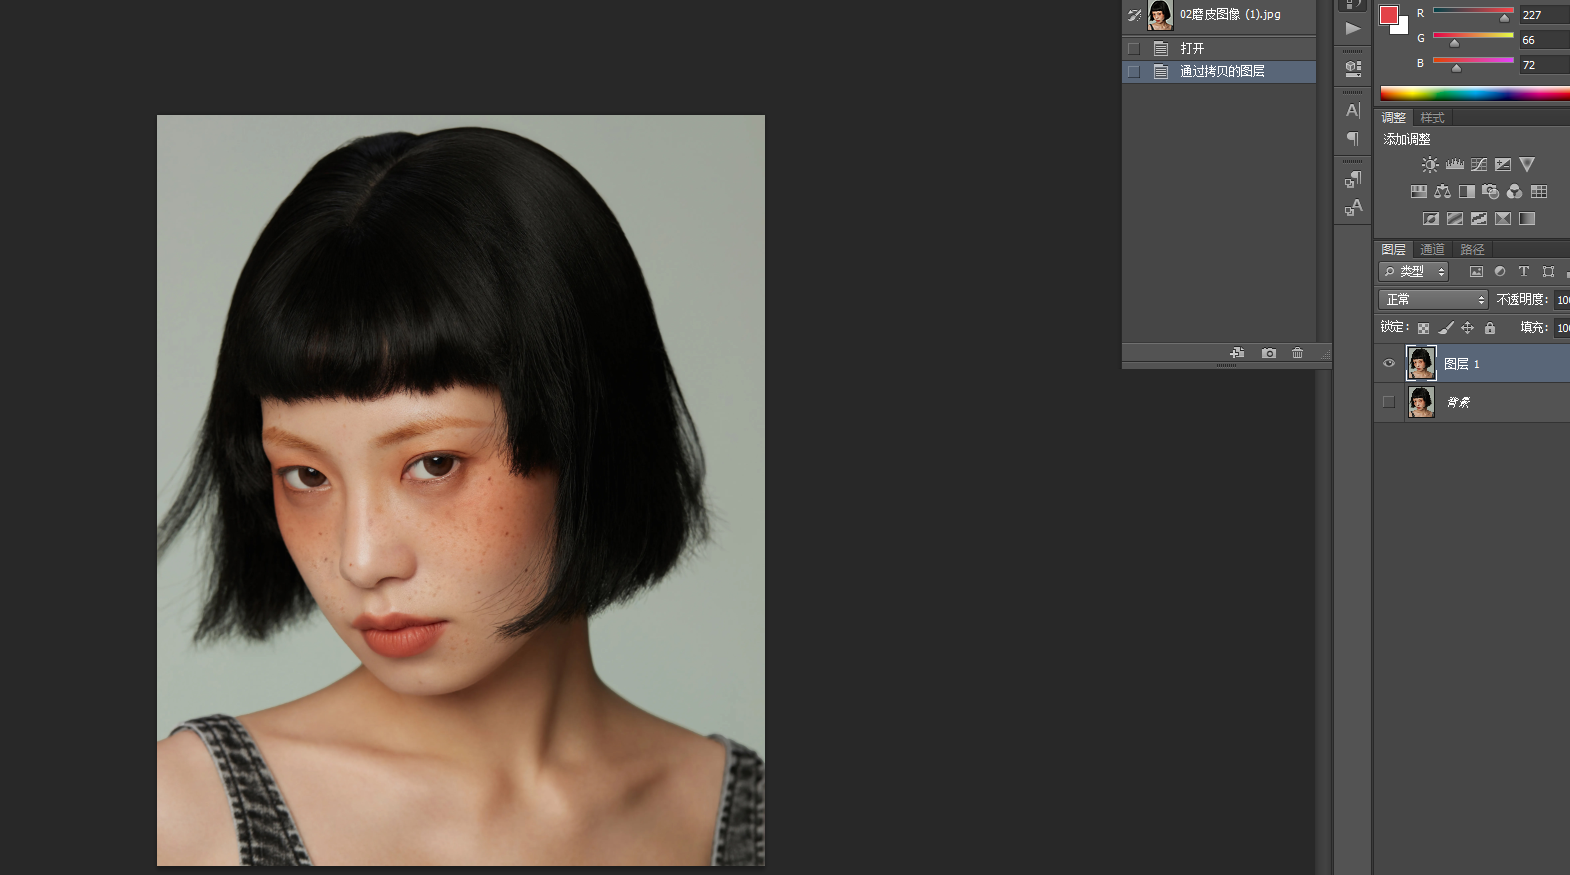Add a Channel Mixer adjustment
The height and width of the screenshot is (875, 1570).
point(1515,192)
